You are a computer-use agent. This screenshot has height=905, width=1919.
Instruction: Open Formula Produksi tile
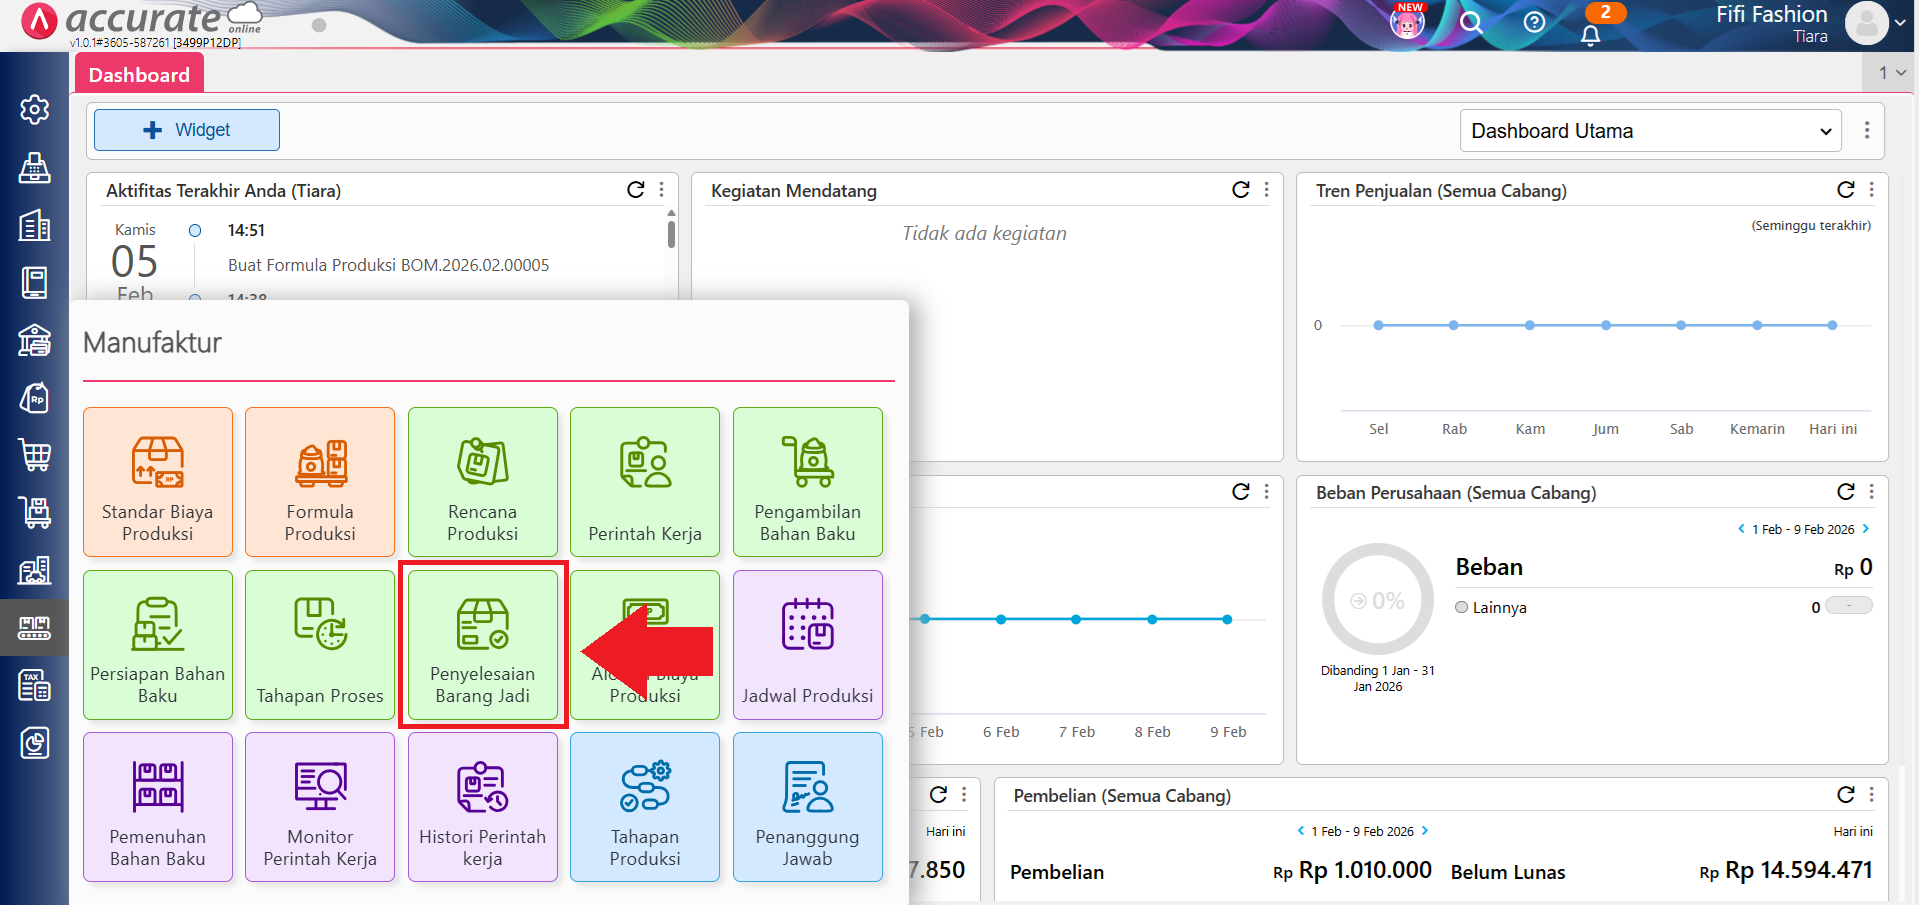320,482
